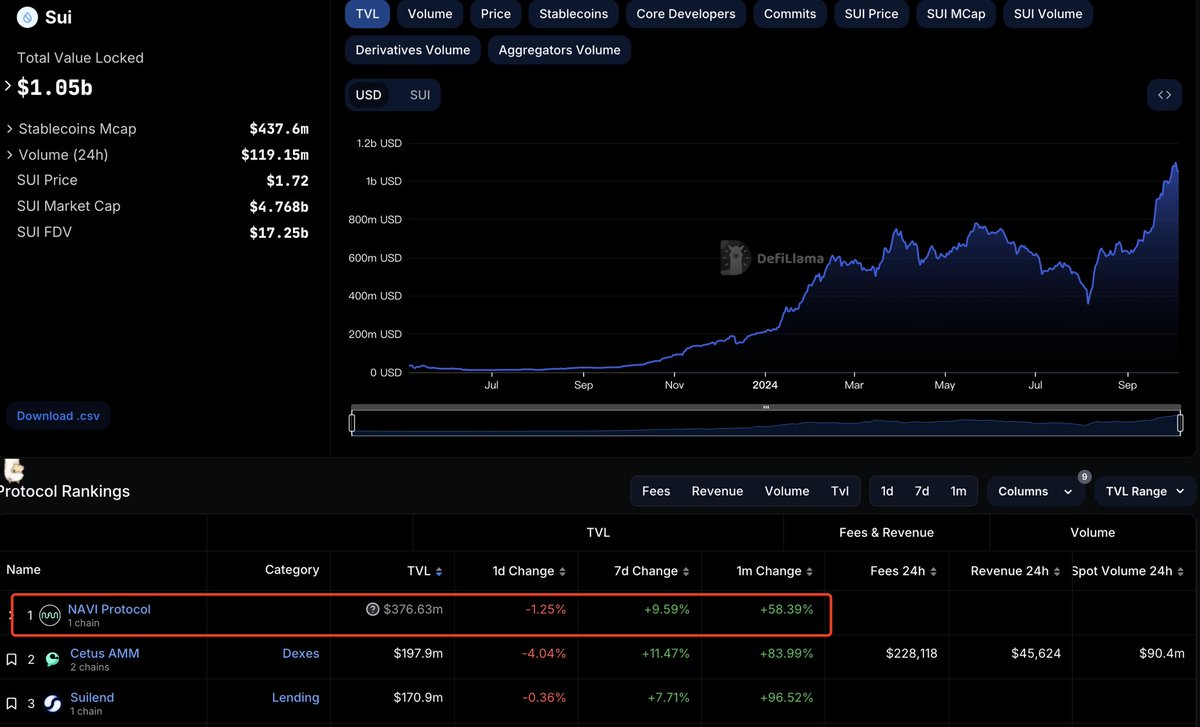Click the $228,118 fees cell
Image resolution: width=1200 pixels, height=727 pixels.
912,653
